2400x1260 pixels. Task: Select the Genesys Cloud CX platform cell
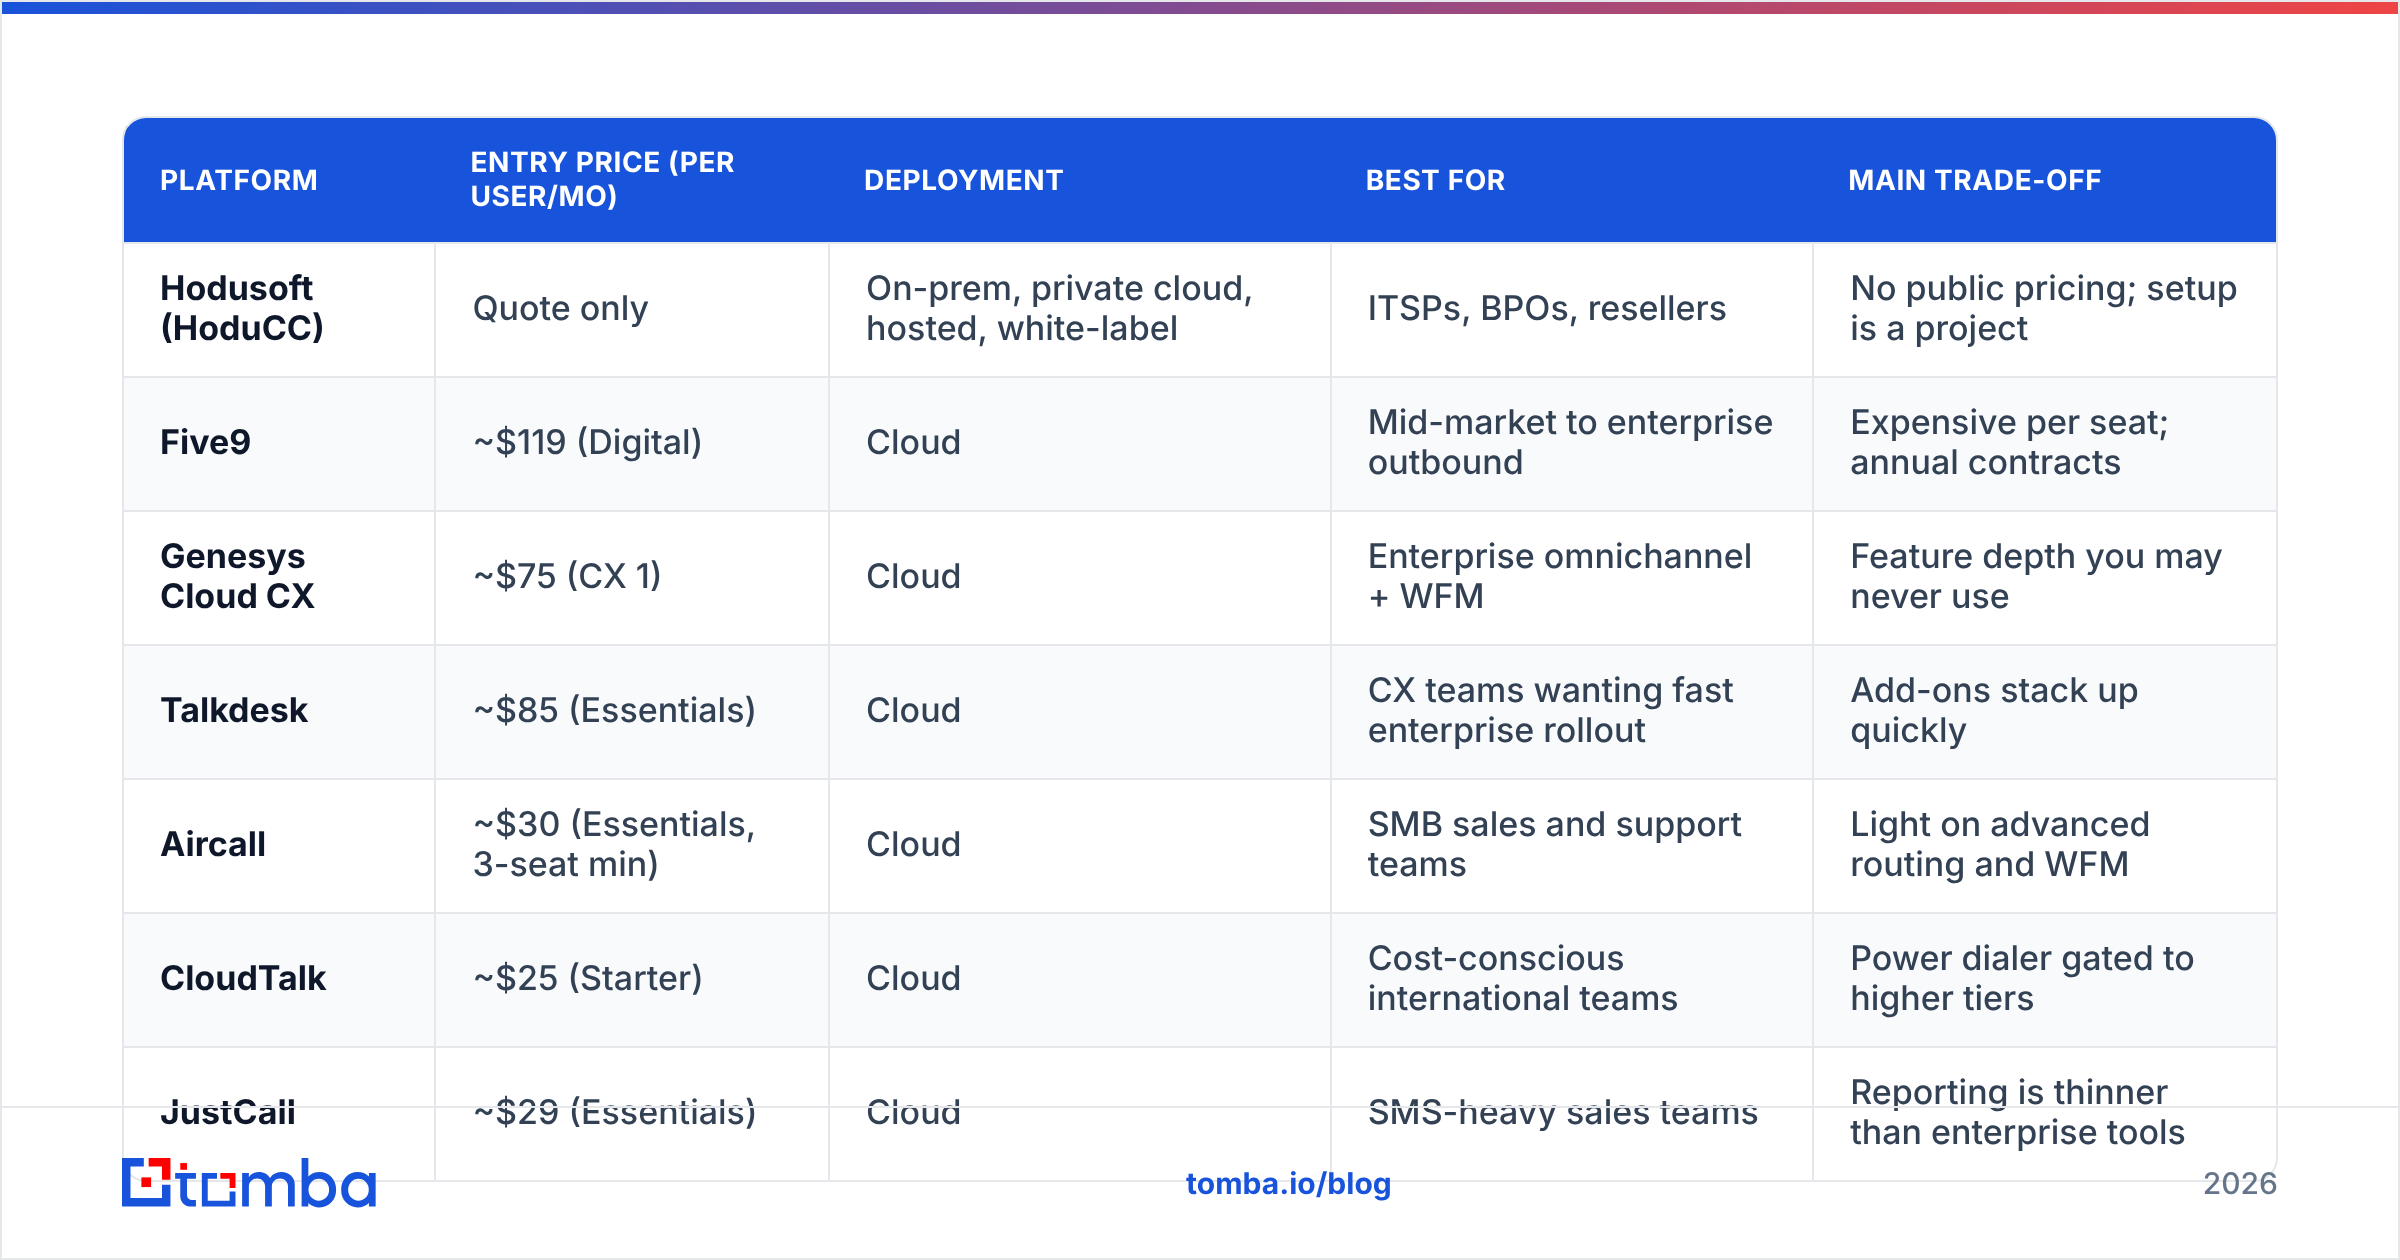[279, 578]
